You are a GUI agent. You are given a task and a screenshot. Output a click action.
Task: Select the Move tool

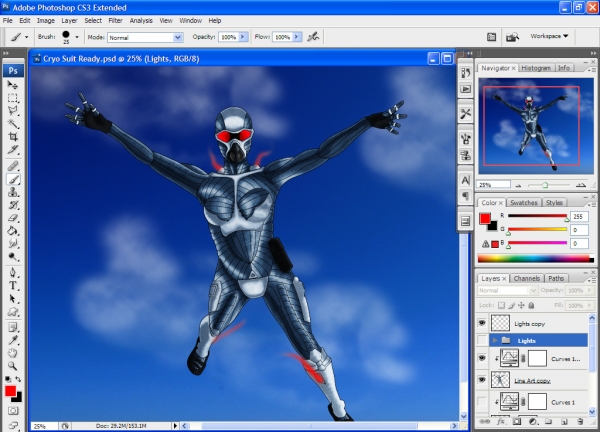pyautogui.click(x=13, y=85)
